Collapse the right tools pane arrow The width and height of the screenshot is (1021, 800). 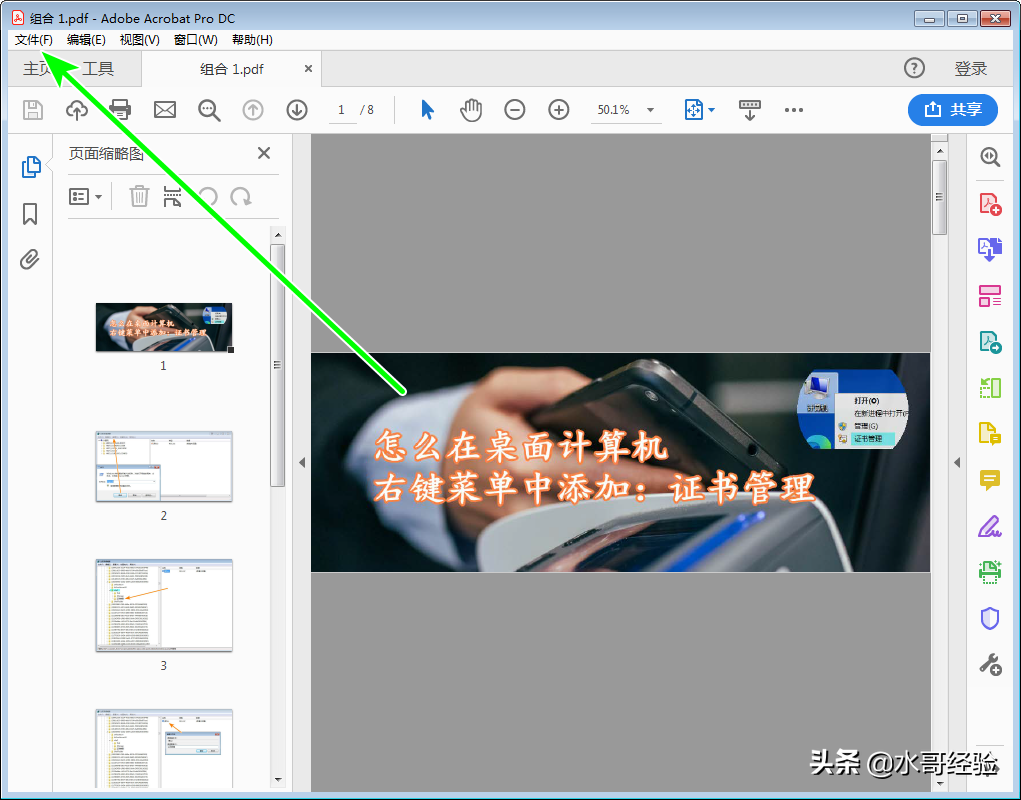pyautogui.click(x=957, y=463)
